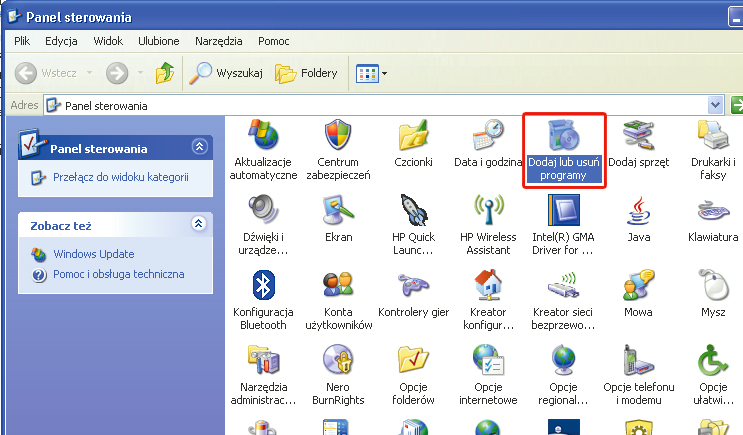Click Przełącz do widoku kategorii link

point(120,177)
